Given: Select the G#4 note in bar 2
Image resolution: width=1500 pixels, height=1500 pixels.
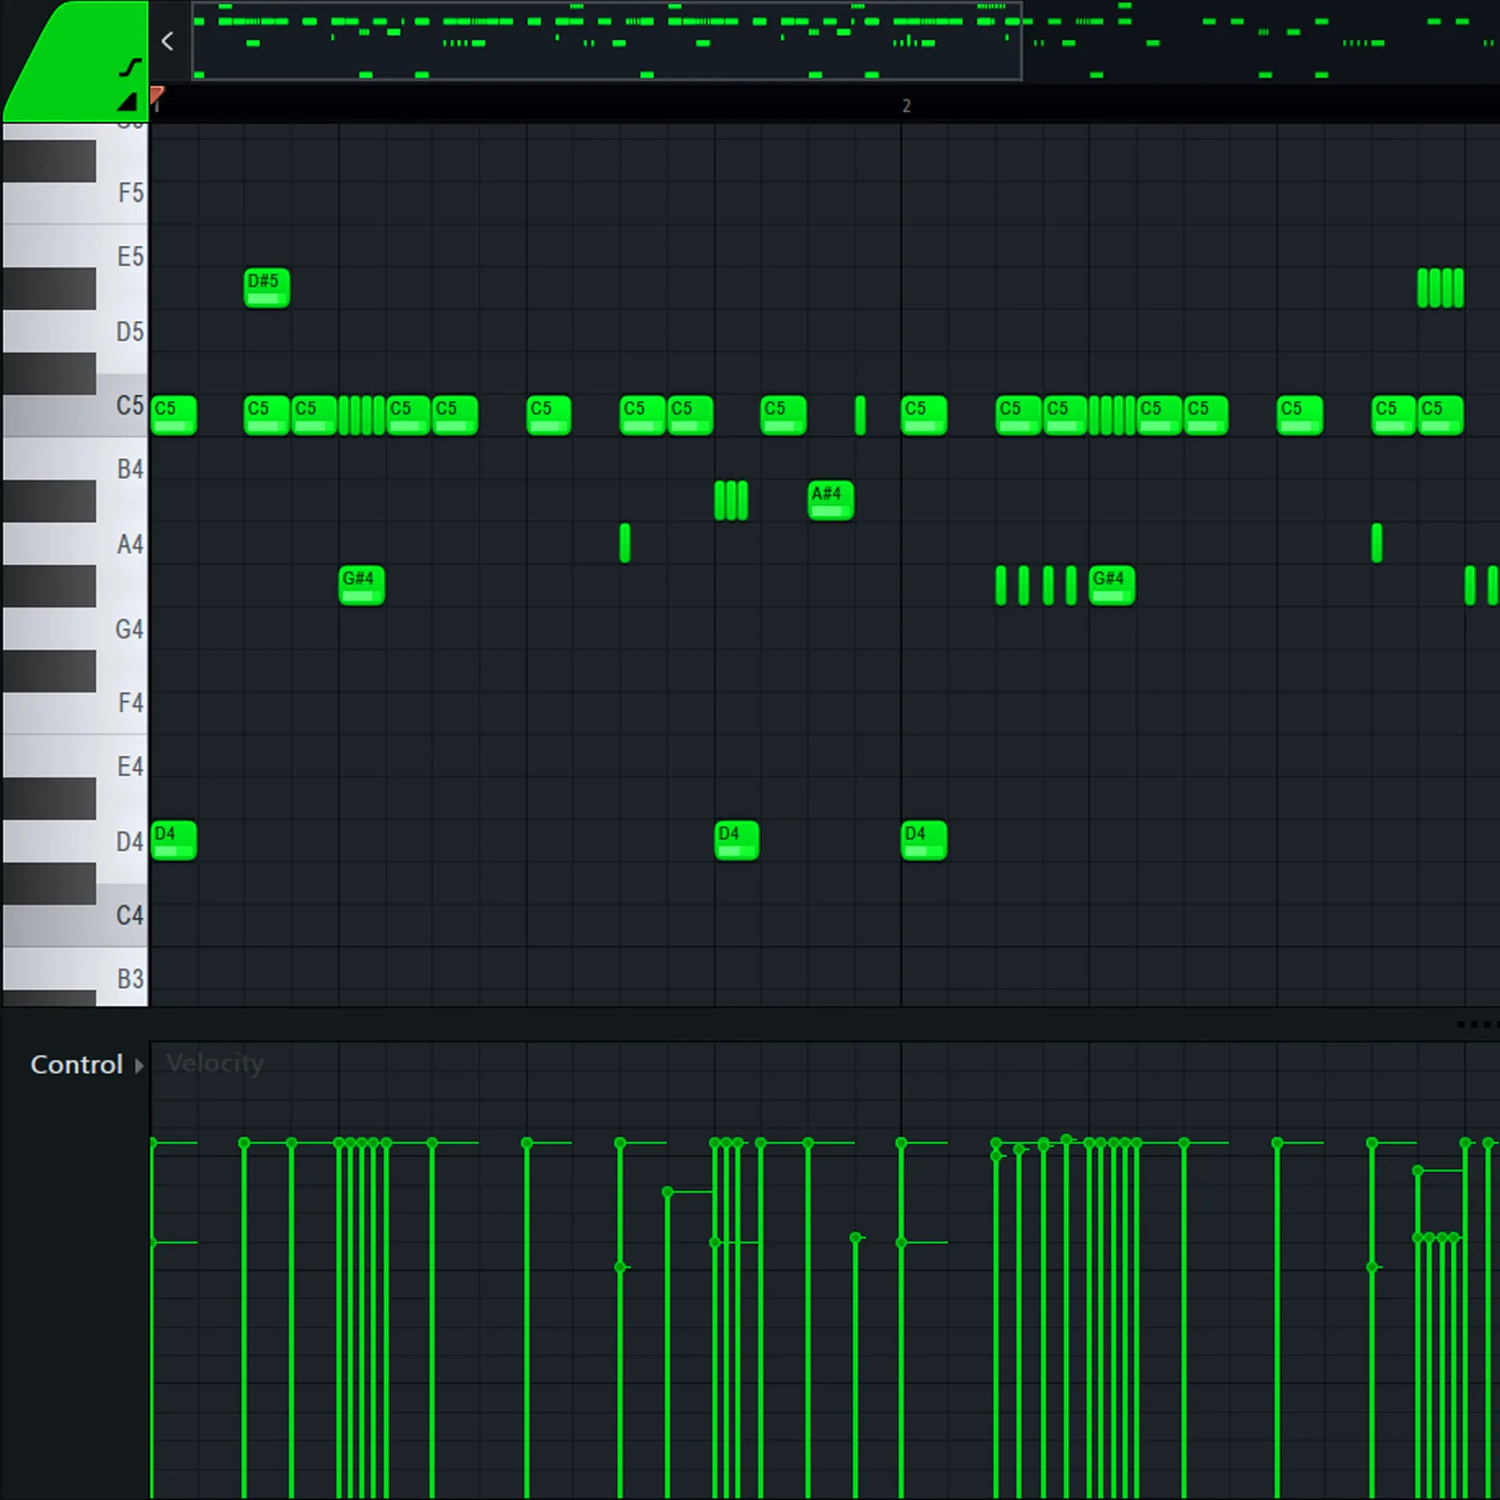Looking at the screenshot, I should (x=1111, y=585).
